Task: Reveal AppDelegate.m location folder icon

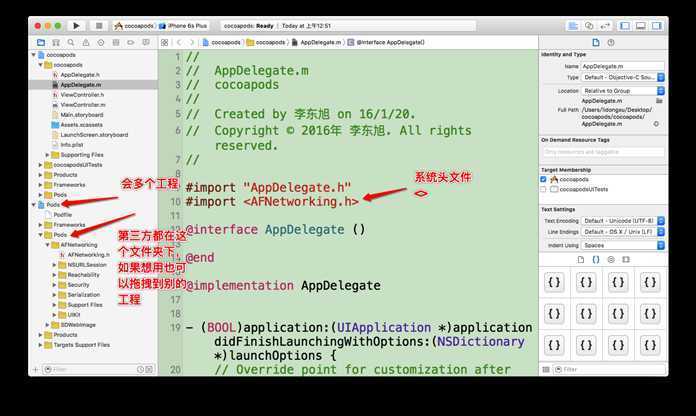Action: tap(659, 101)
